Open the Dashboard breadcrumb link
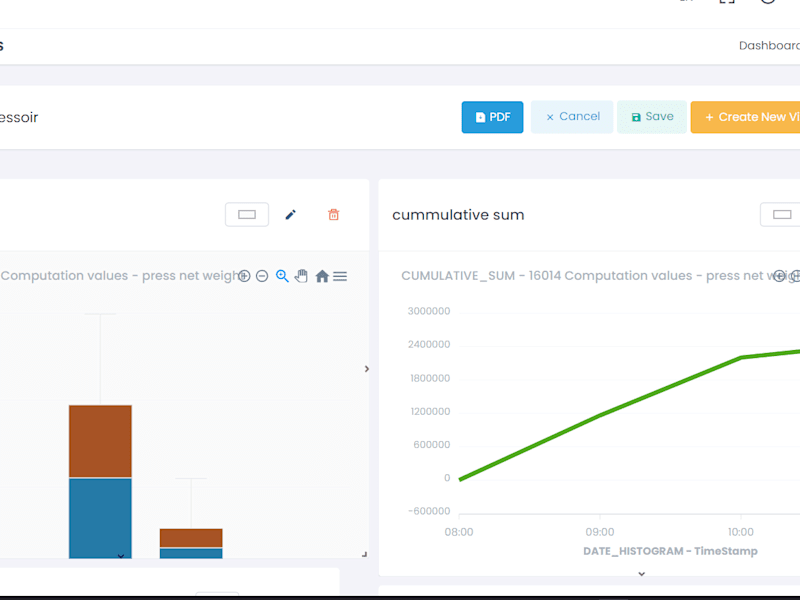Screen dimensions: 800x600 [x=769, y=45]
